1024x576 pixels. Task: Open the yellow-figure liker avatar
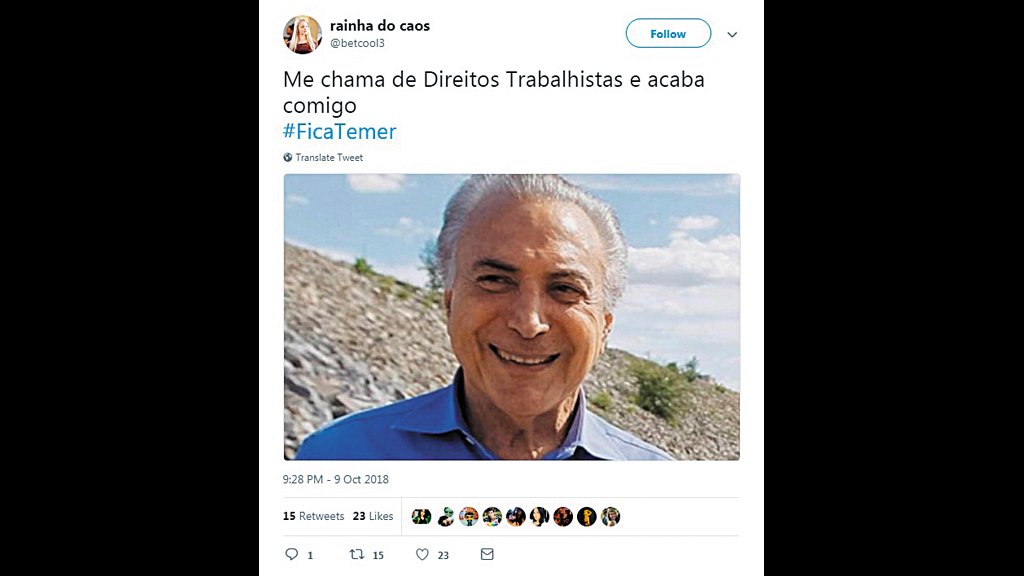(586, 517)
